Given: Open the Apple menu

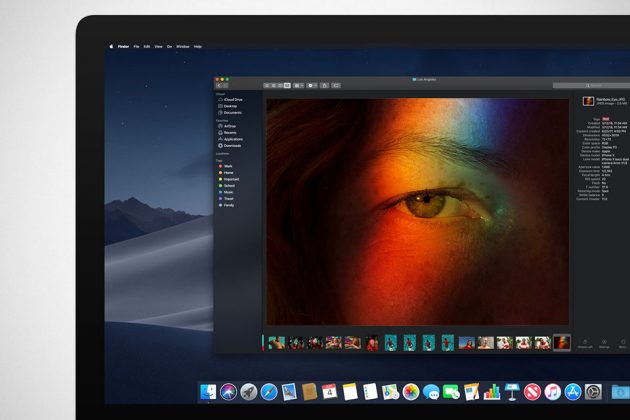Looking at the screenshot, I should pyautogui.click(x=111, y=46).
